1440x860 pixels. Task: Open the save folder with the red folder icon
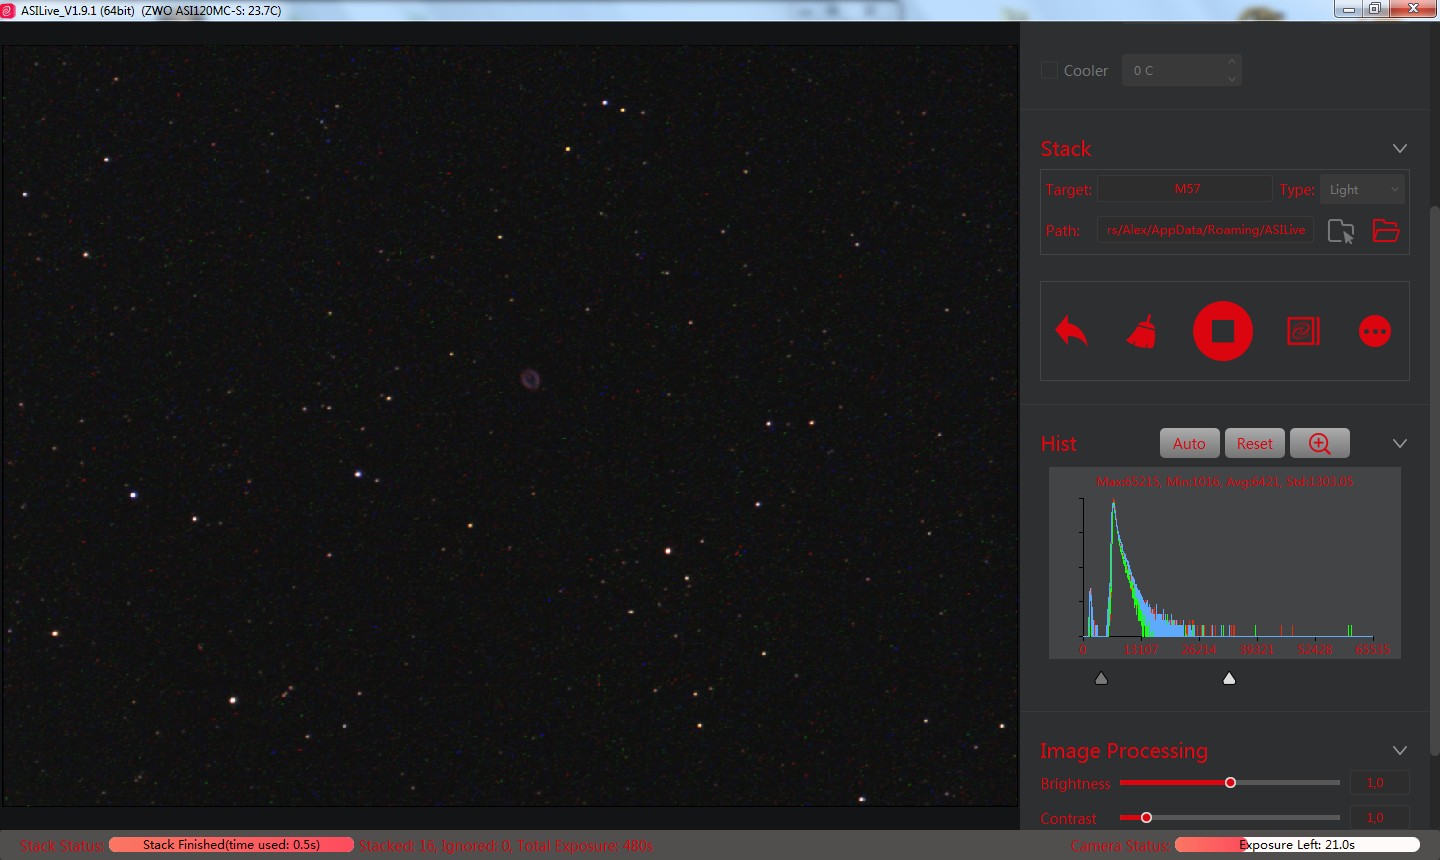pyautogui.click(x=1386, y=230)
